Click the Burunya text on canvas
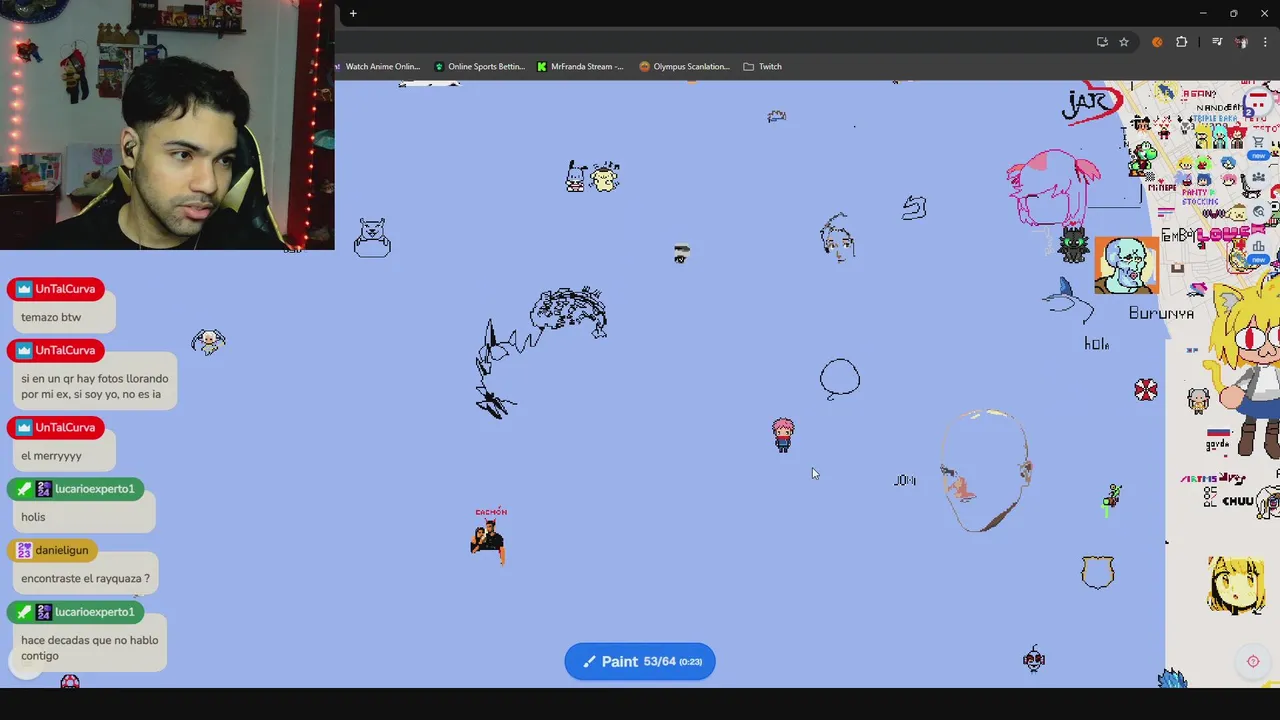This screenshot has width=1280, height=720. pos(1161,313)
